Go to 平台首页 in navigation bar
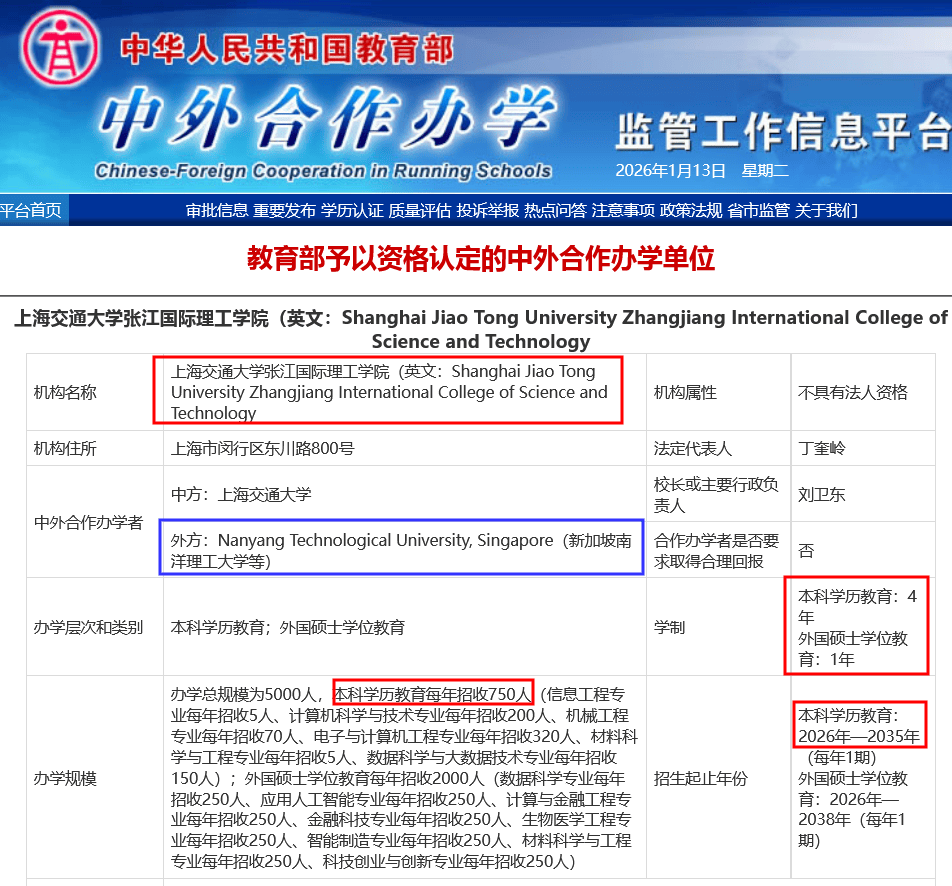952x886 pixels. (x=30, y=210)
